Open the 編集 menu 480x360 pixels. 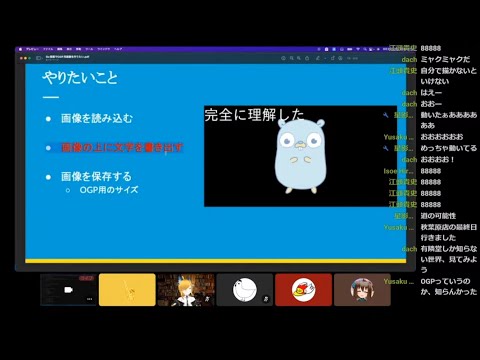point(60,49)
